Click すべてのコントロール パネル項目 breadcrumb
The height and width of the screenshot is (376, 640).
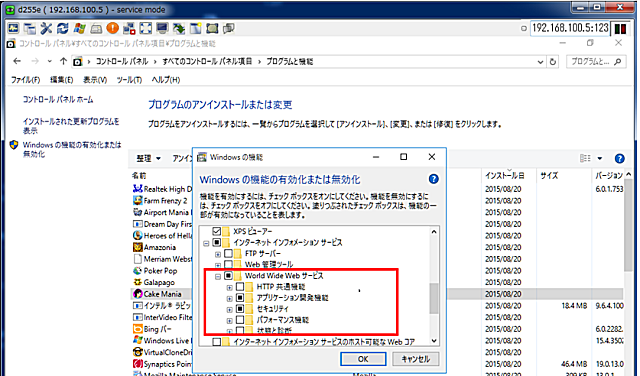click(x=207, y=62)
